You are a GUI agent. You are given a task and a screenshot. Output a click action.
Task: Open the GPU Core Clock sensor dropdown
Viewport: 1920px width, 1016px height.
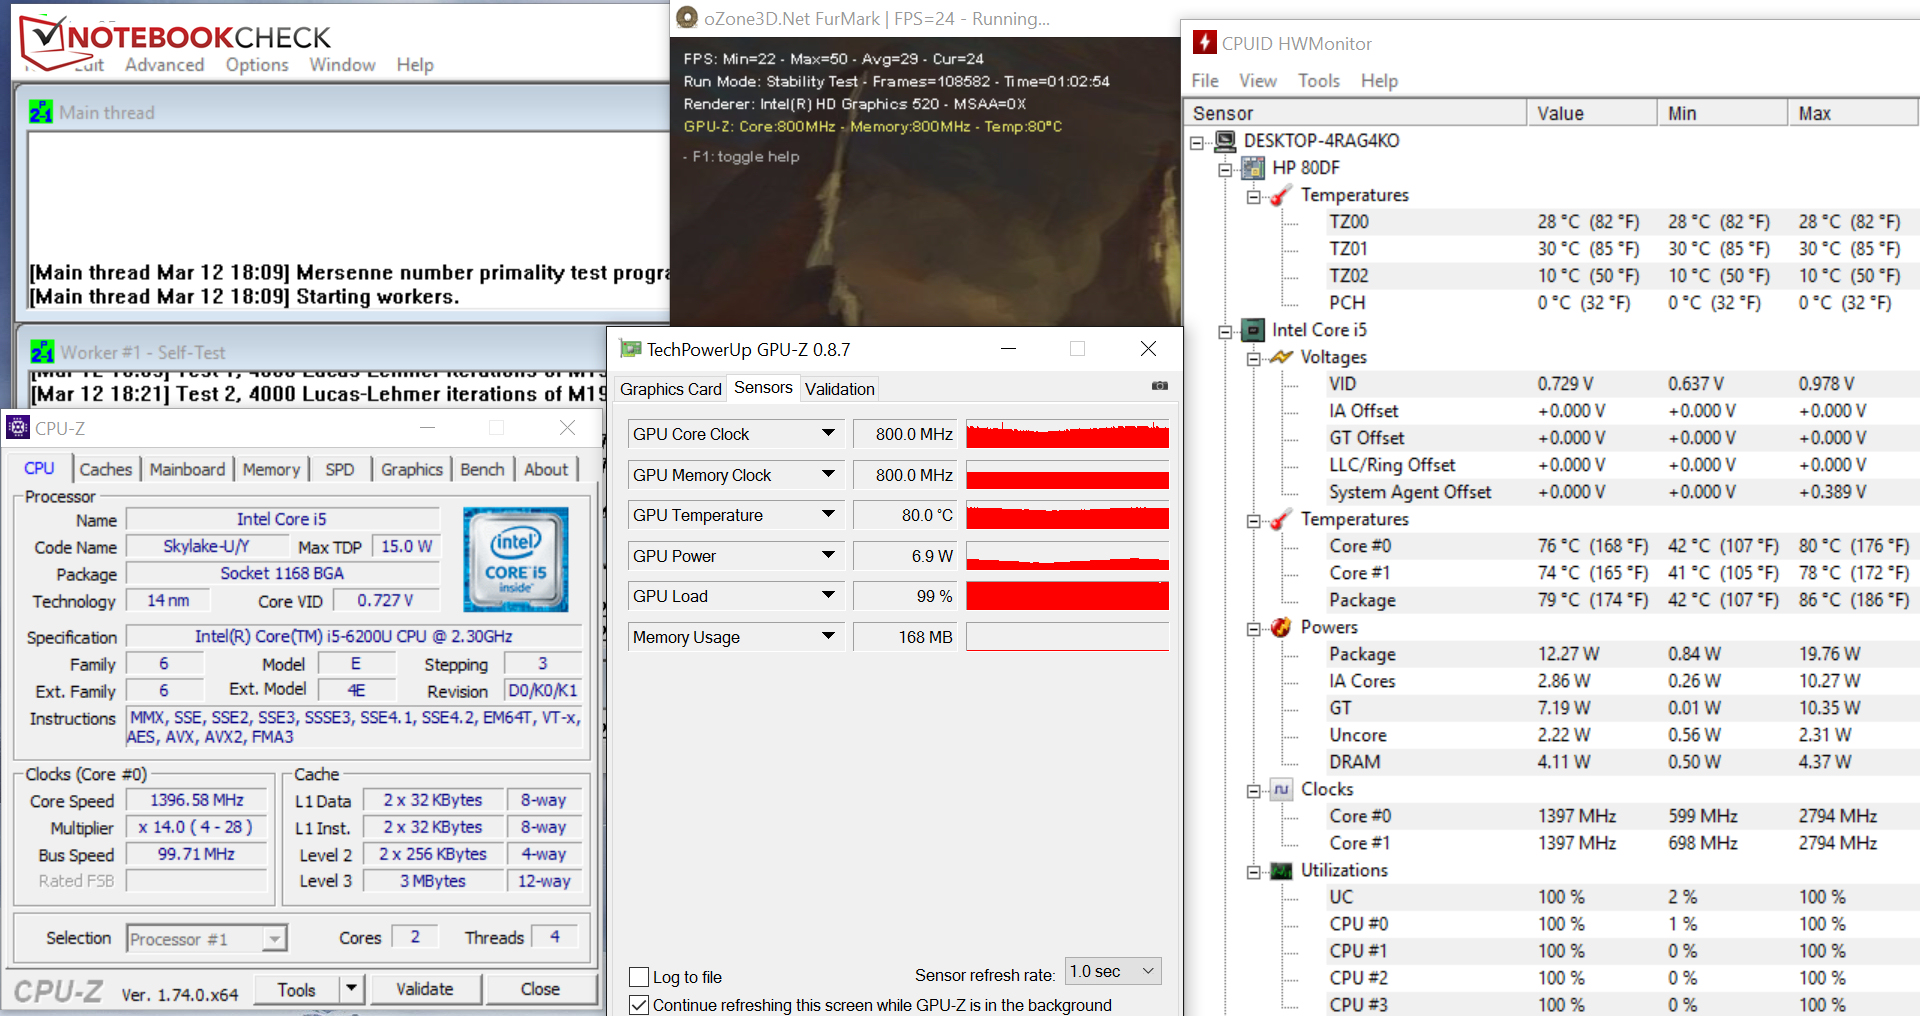tap(828, 433)
